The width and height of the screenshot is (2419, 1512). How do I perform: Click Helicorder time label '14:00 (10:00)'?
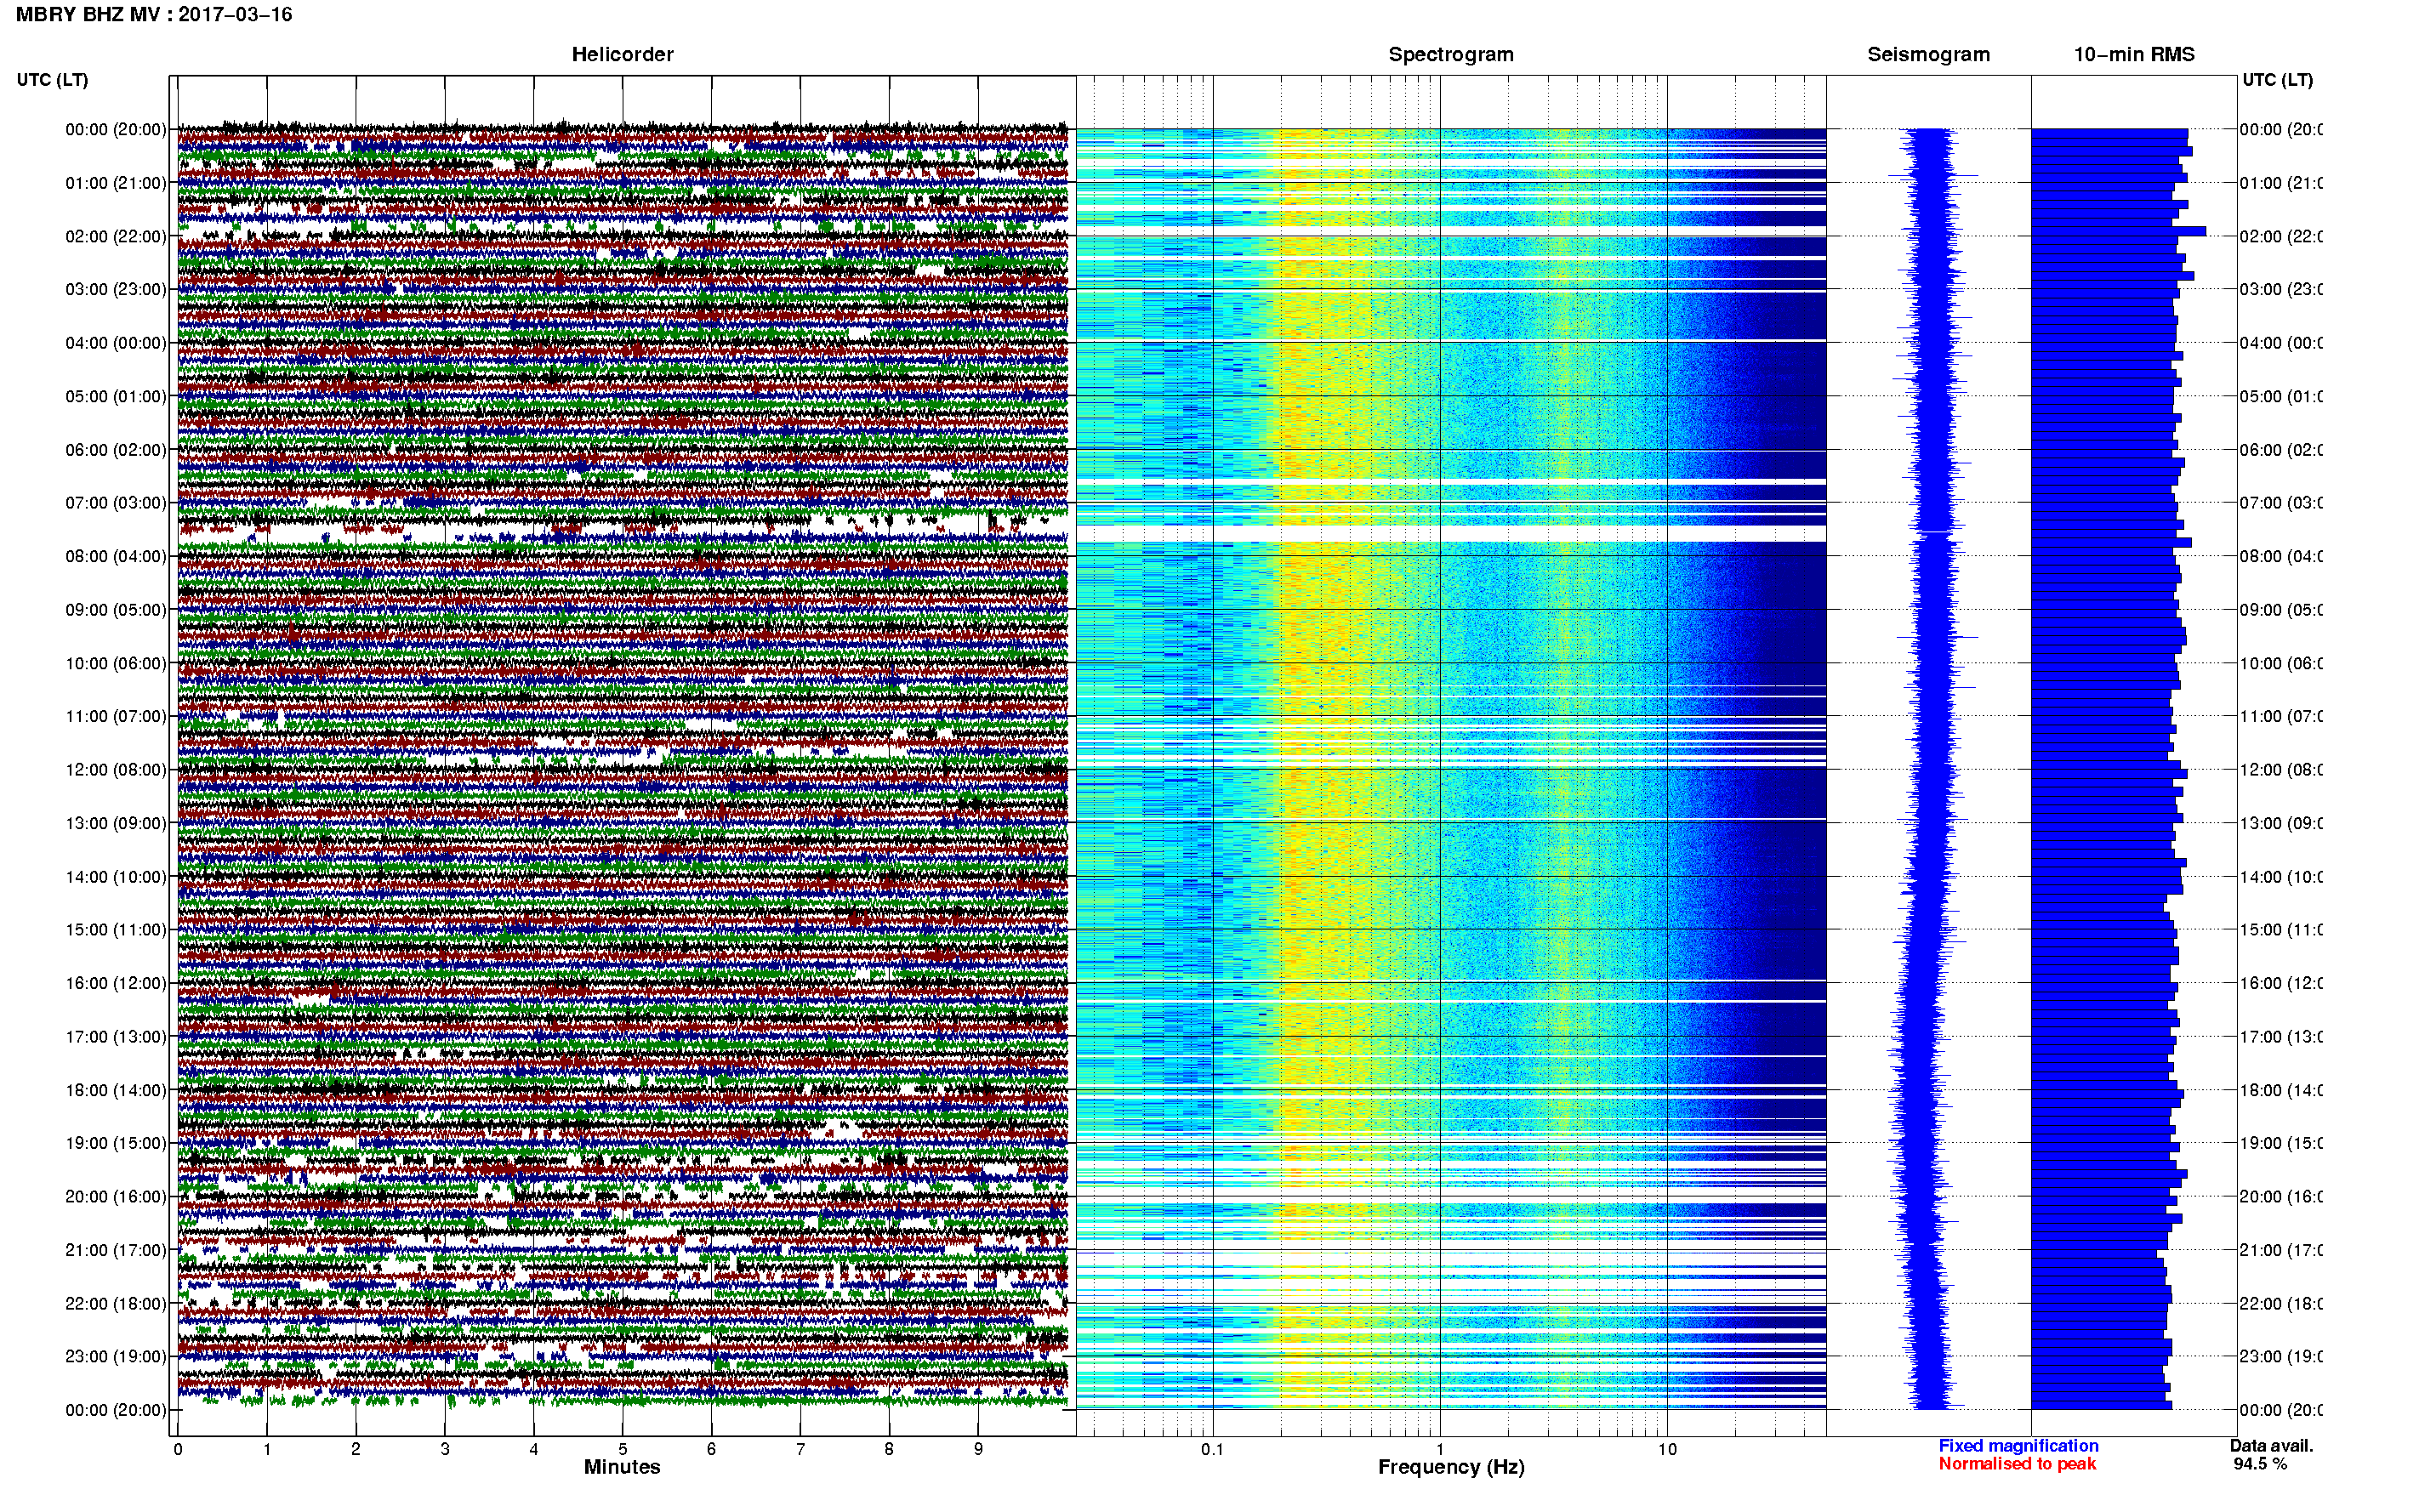tap(116, 877)
